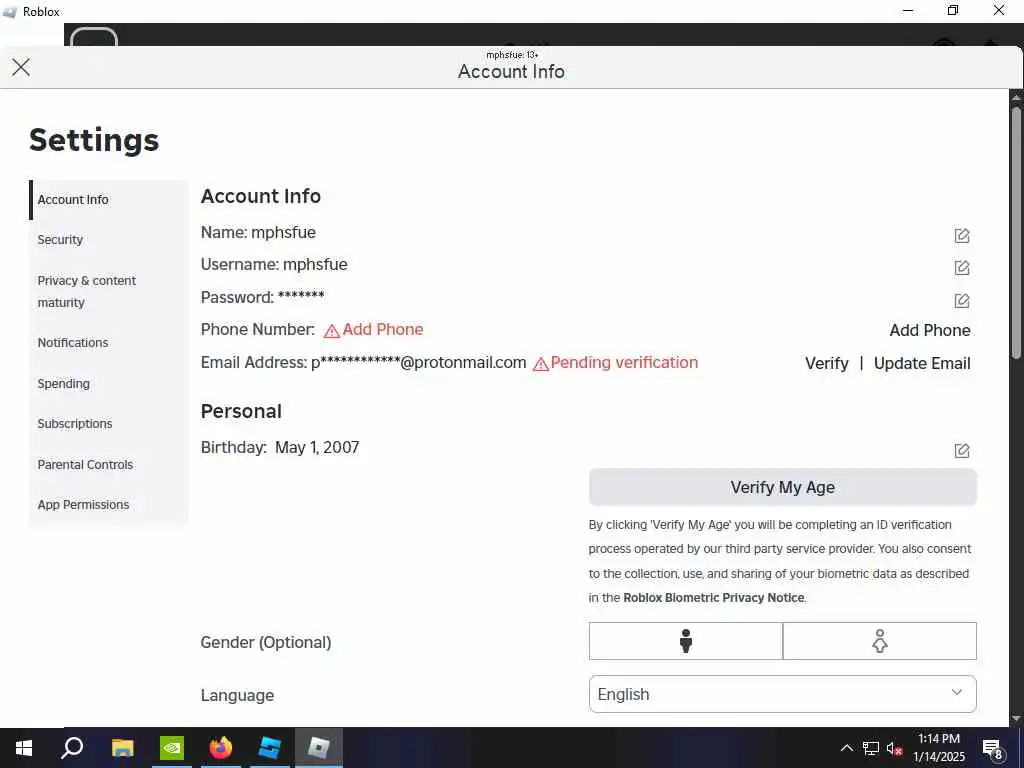Click the Birthday text May 1, 2007
Viewport: 1024px width, 768px height.
pyautogui.click(x=317, y=447)
